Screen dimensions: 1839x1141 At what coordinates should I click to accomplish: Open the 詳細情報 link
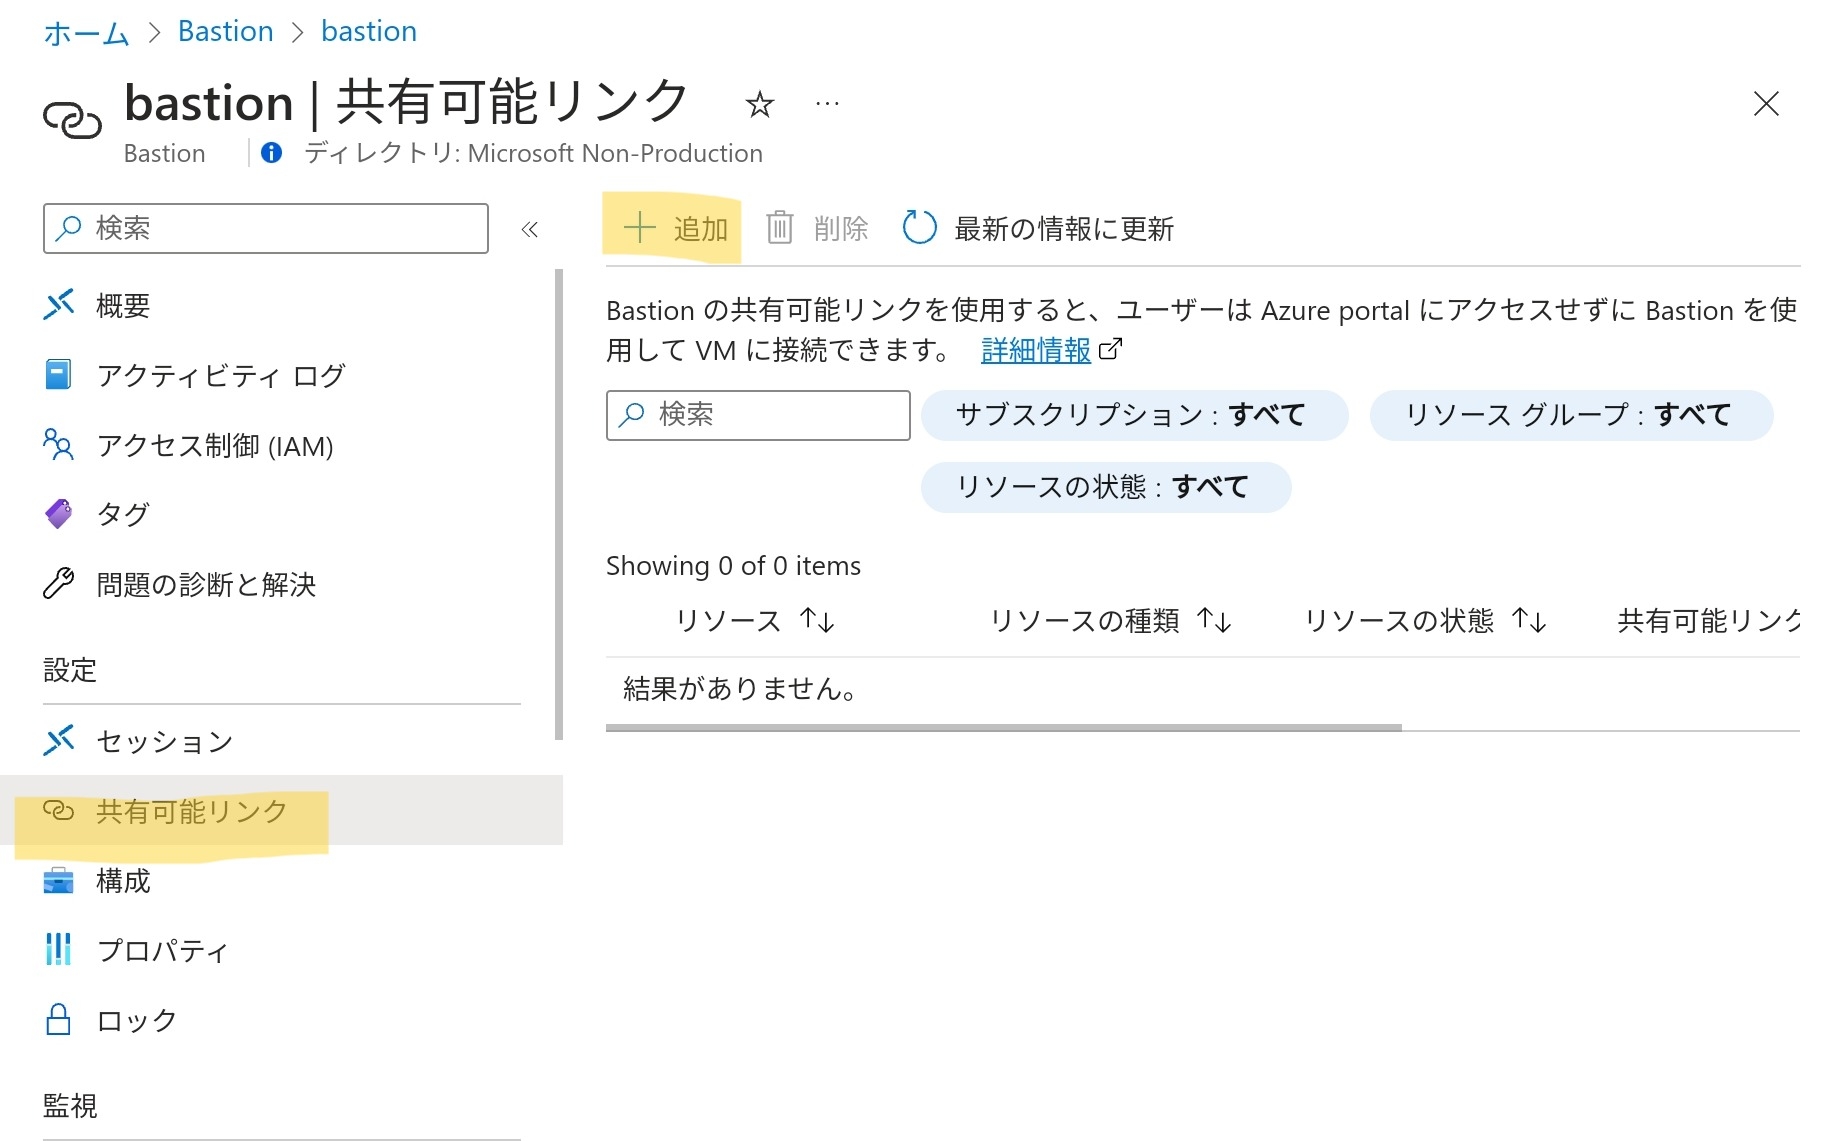coord(1035,350)
